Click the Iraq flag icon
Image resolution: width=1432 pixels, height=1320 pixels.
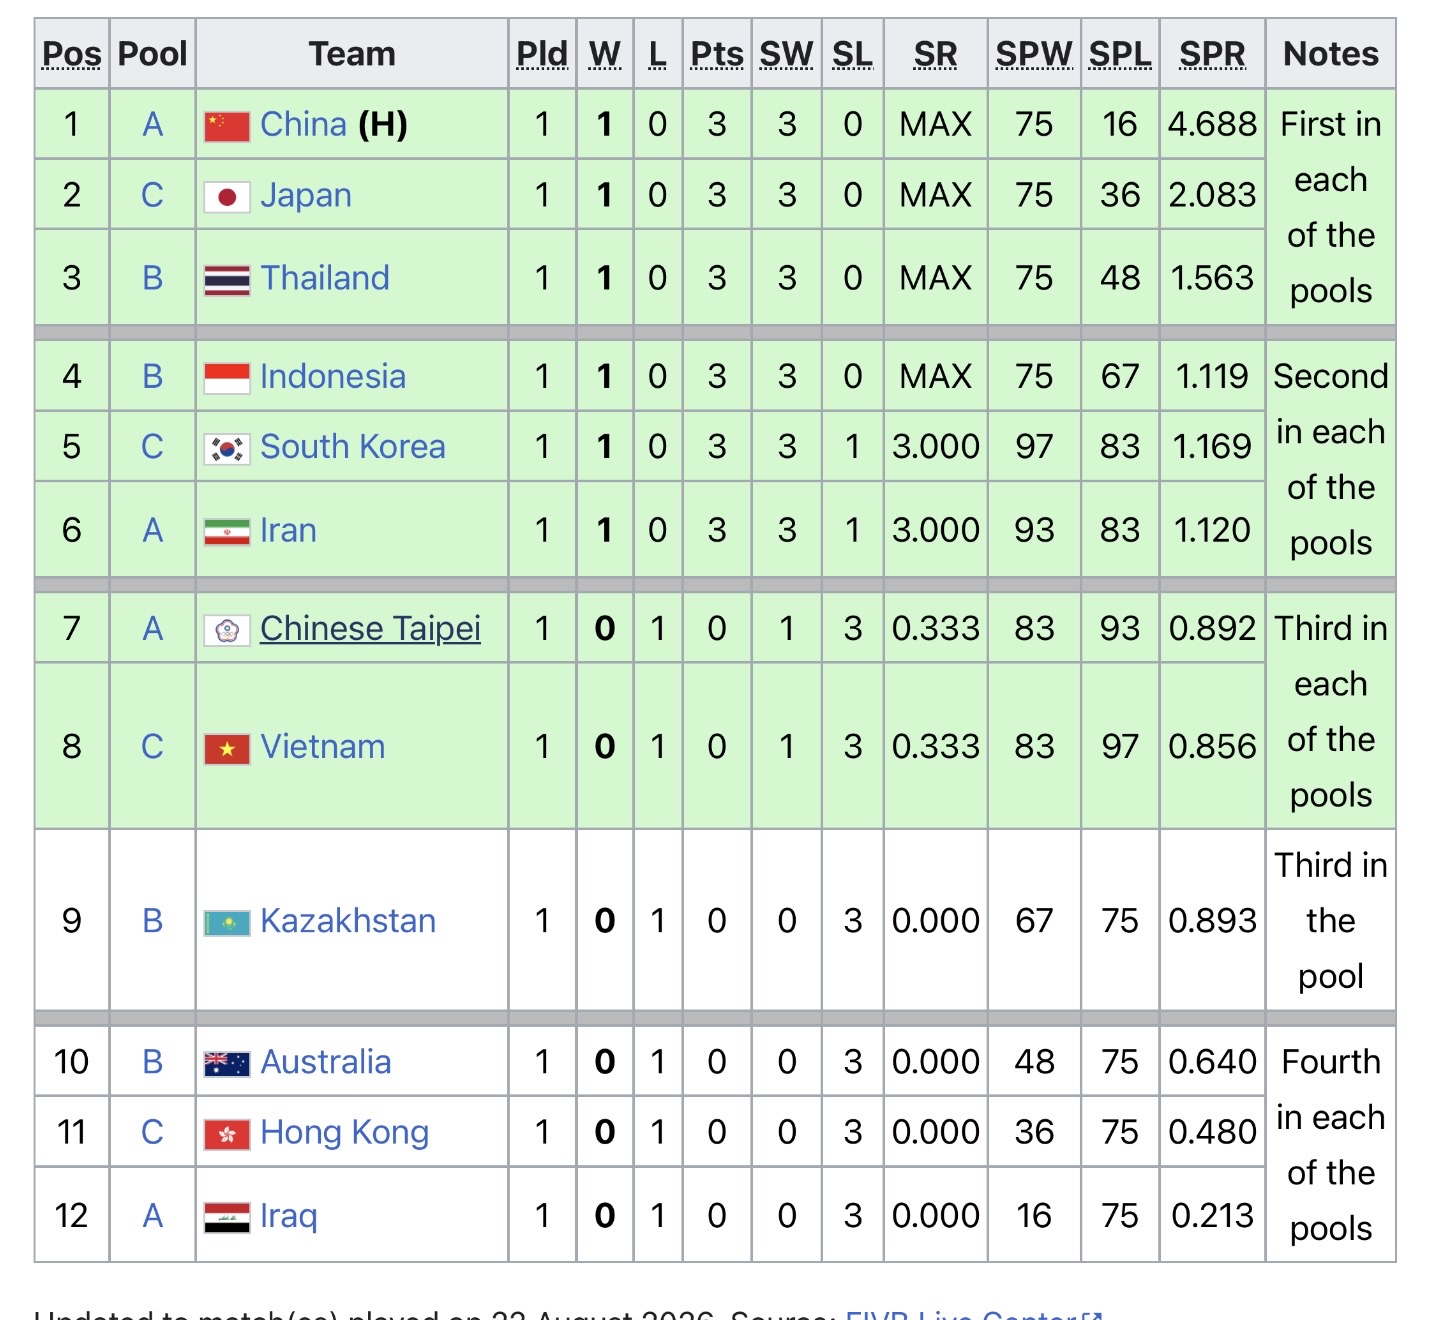227,1217
